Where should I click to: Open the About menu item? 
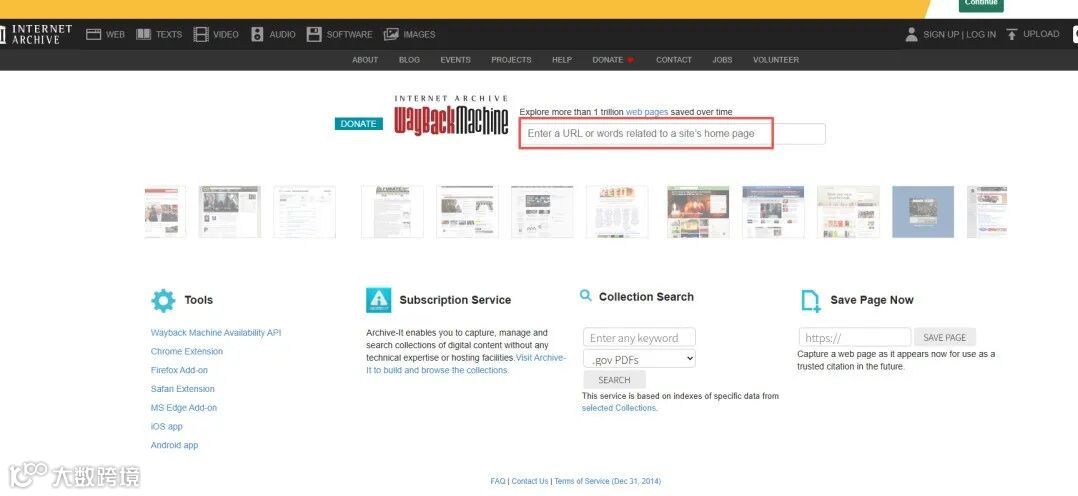(365, 60)
